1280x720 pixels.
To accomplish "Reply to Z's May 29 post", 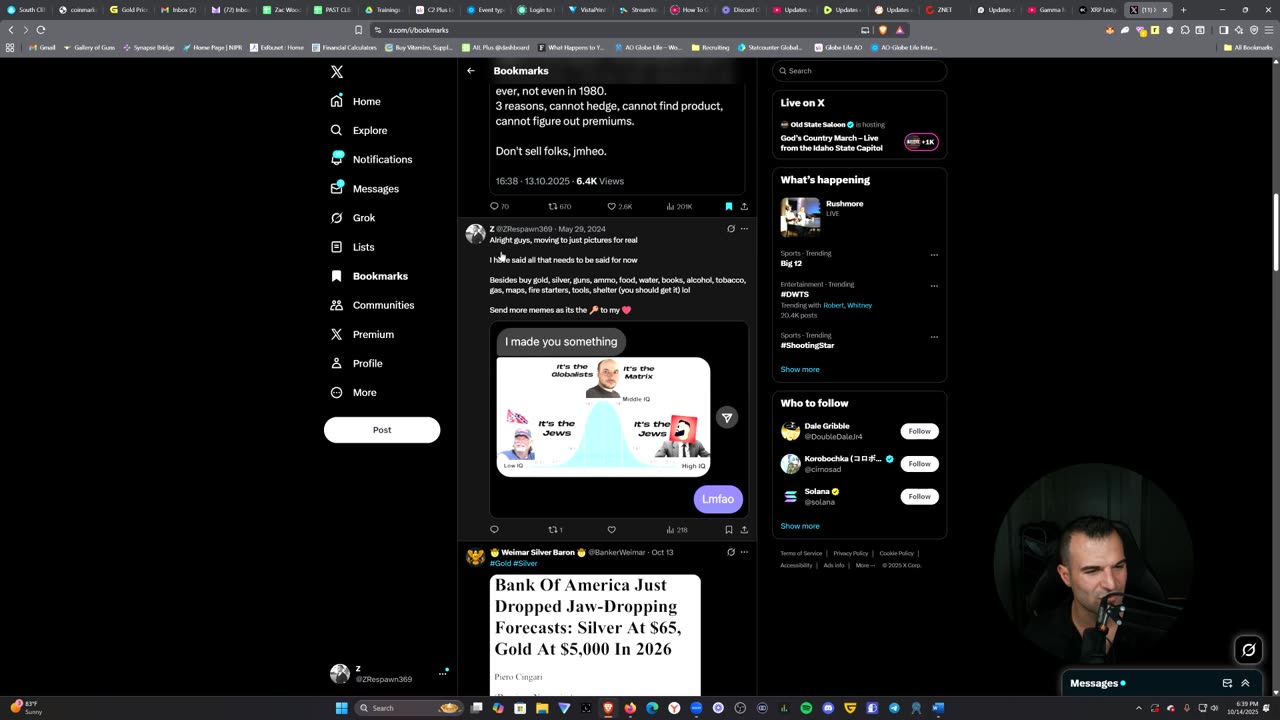I will (494, 529).
